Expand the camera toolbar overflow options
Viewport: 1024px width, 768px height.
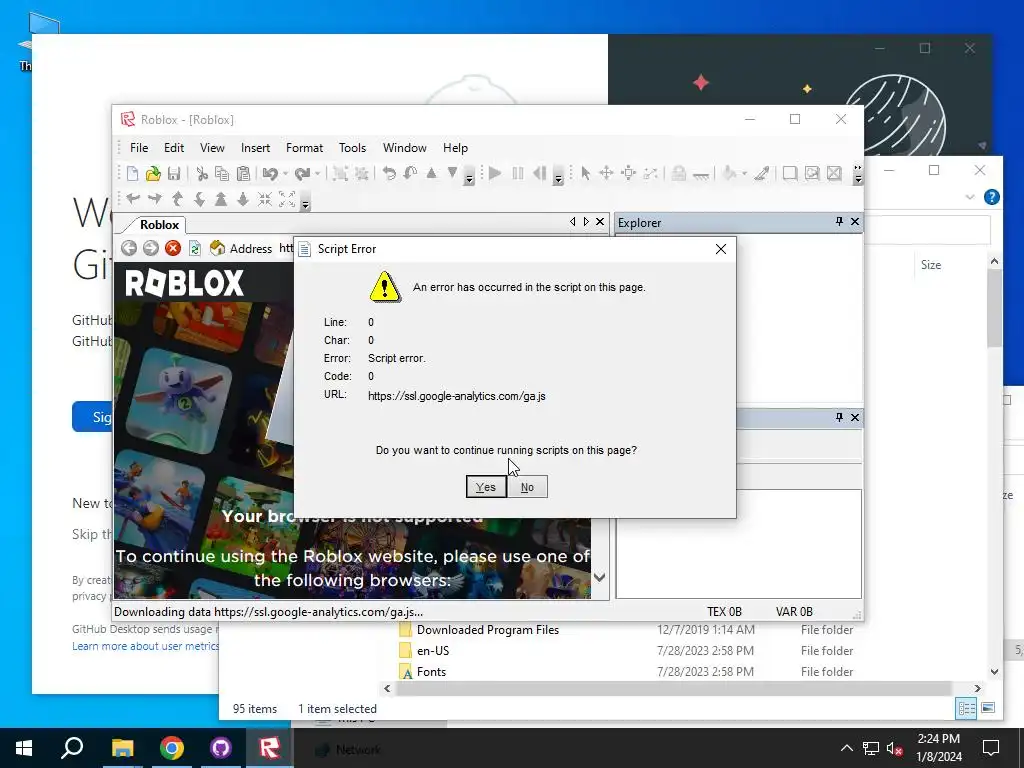pyautogui.click(x=305, y=203)
